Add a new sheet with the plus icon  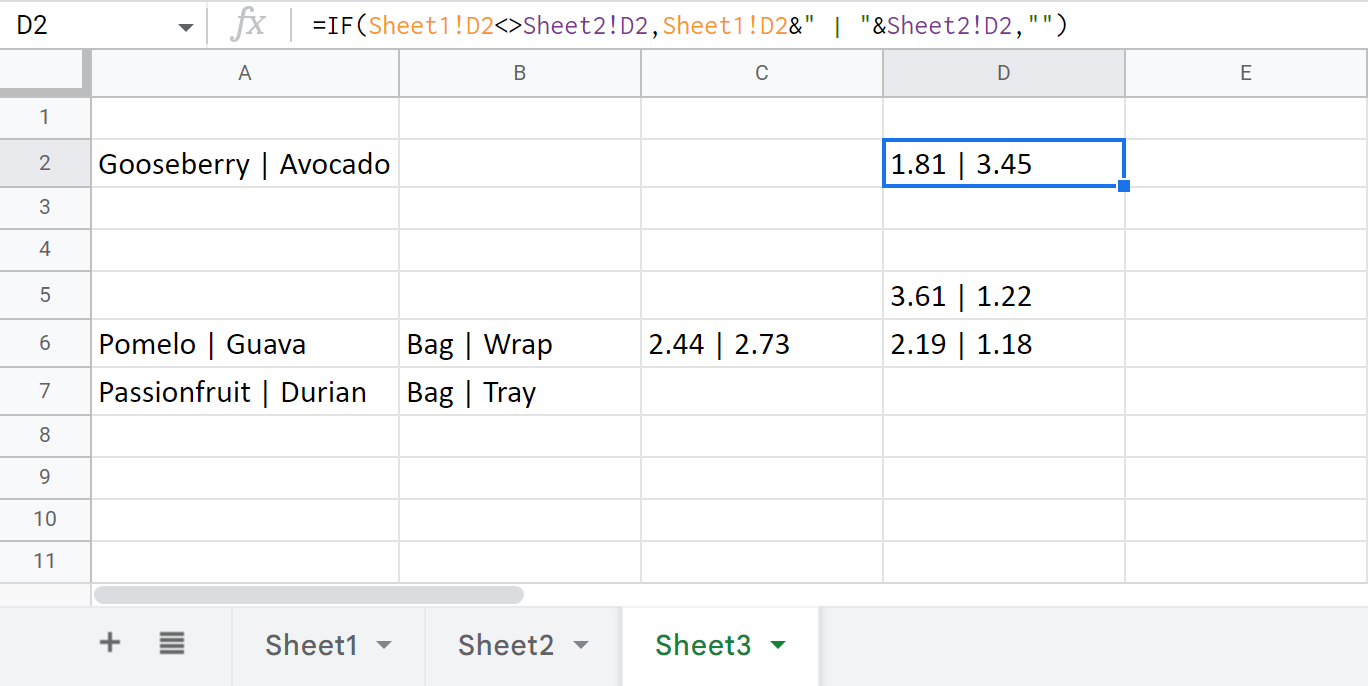point(109,645)
